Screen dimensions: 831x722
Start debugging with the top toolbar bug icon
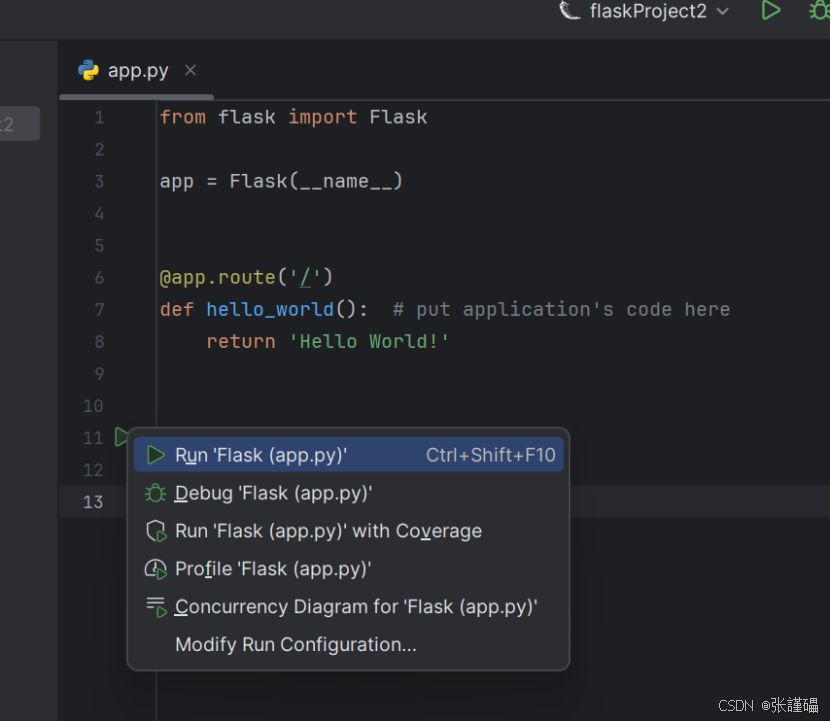pyautogui.click(x=819, y=10)
